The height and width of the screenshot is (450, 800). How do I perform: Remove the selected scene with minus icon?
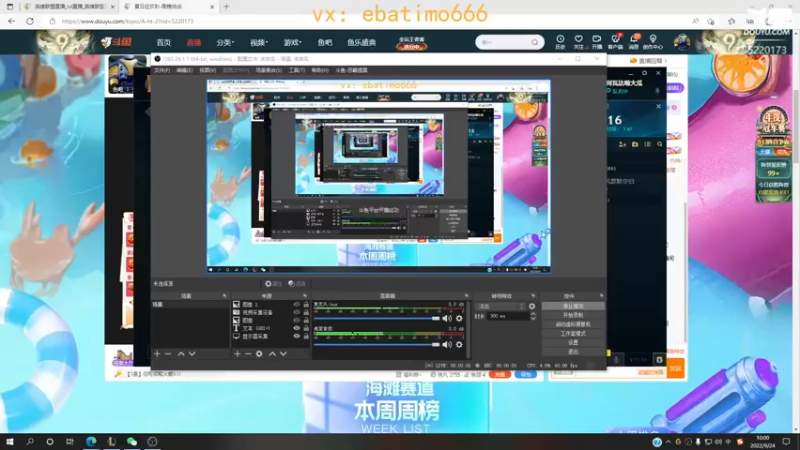point(168,354)
